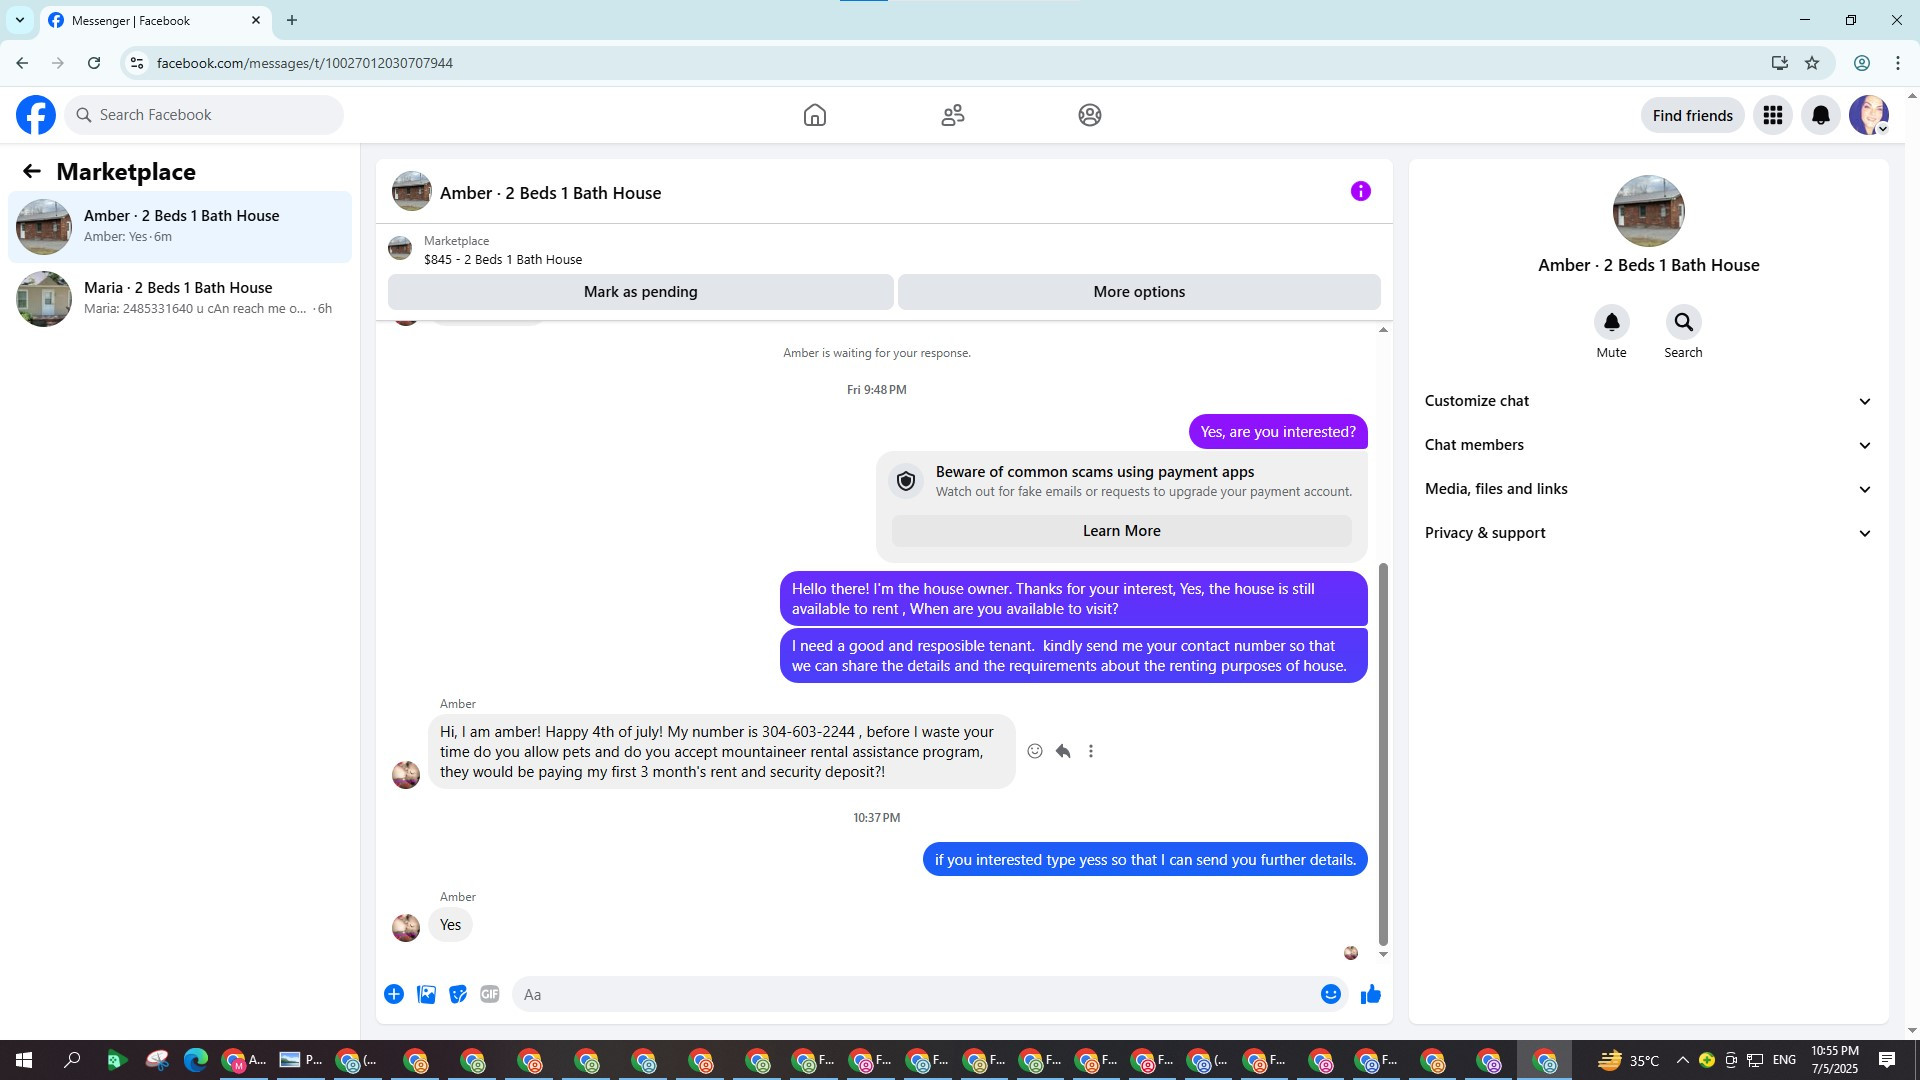
Task: Open more actions plus icon in composer
Action: point(394,994)
